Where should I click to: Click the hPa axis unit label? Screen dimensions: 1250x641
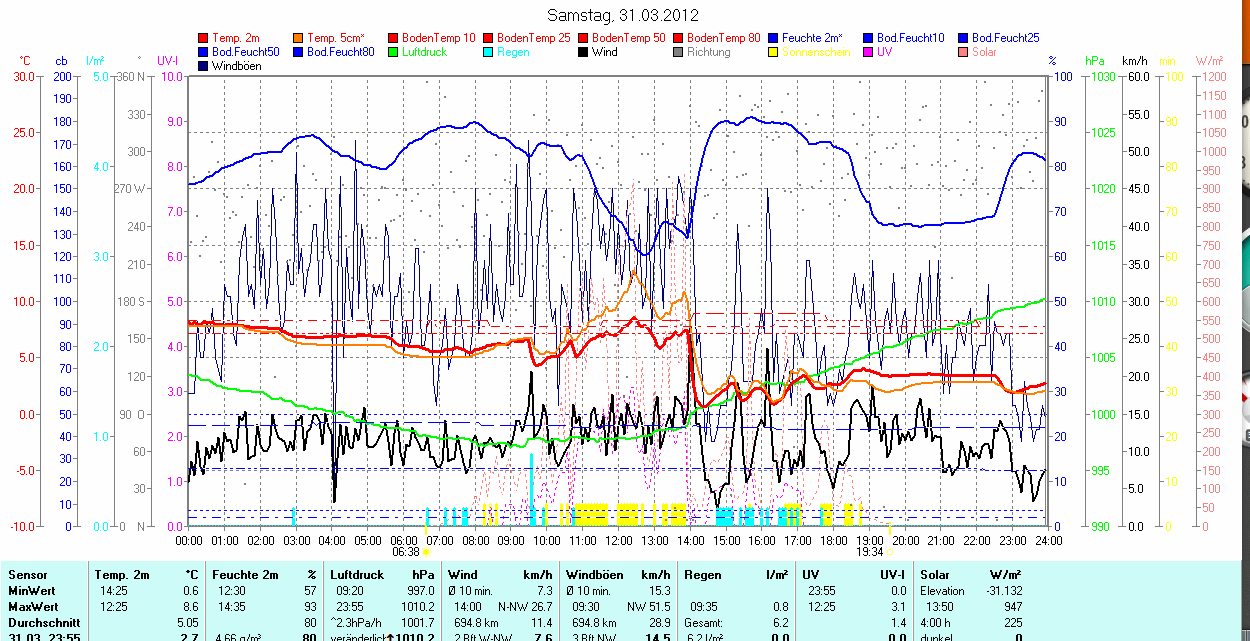click(x=1095, y=62)
